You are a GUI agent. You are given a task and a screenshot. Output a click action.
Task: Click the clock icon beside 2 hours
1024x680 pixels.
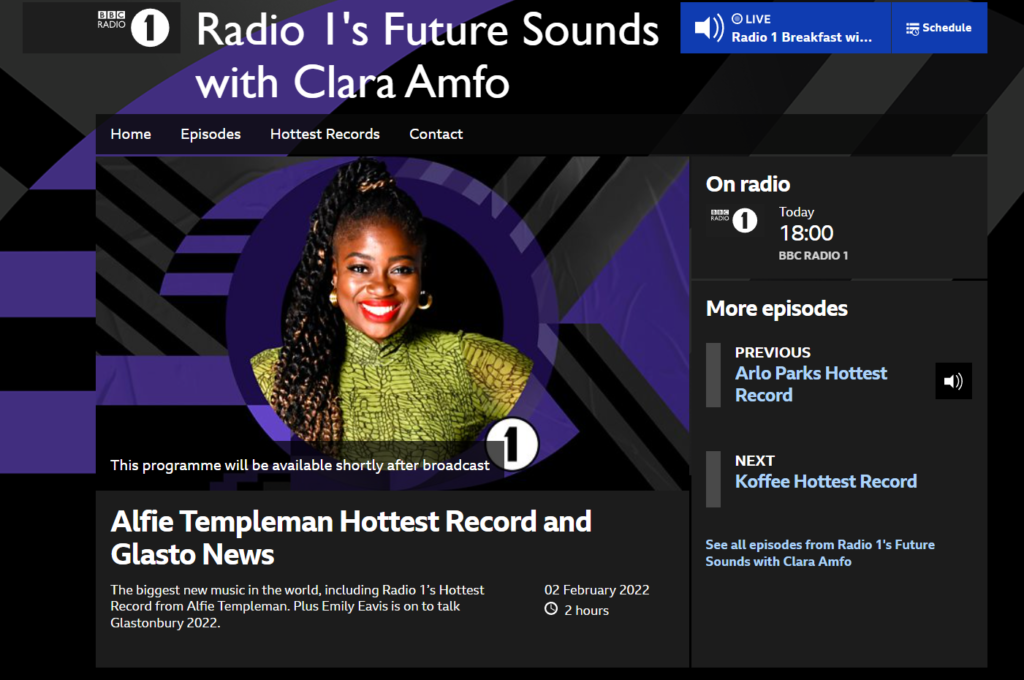(551, 609)
